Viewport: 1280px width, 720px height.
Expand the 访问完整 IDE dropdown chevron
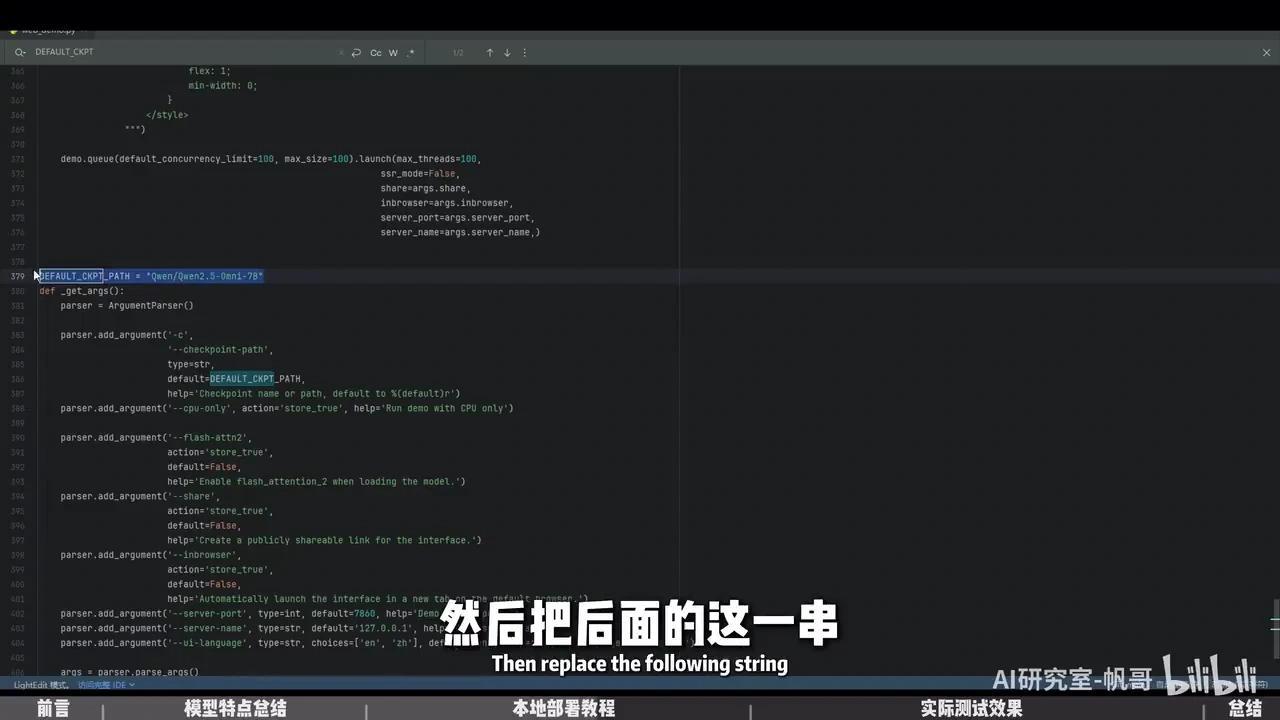click(131, 684)
